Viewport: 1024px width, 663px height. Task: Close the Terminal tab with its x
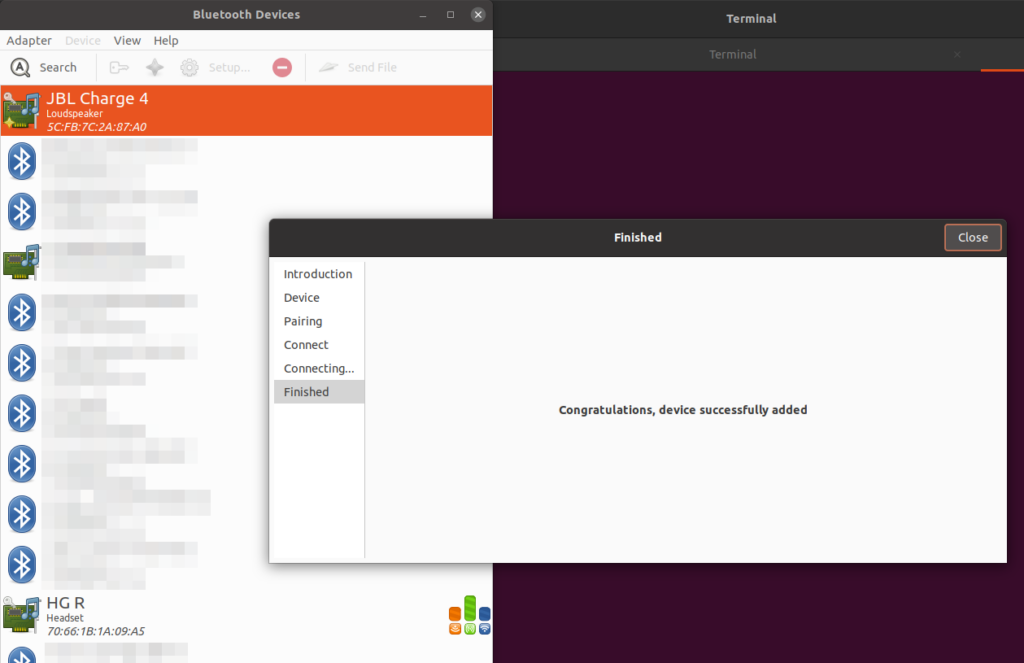coord(957,55)
